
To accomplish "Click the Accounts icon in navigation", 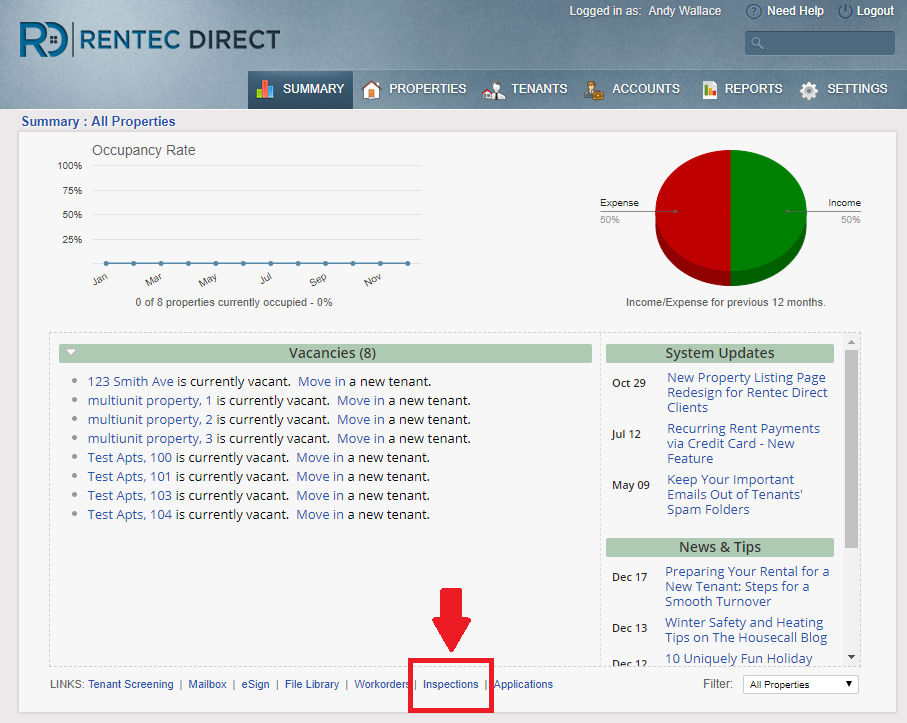I will click(594, 90).
